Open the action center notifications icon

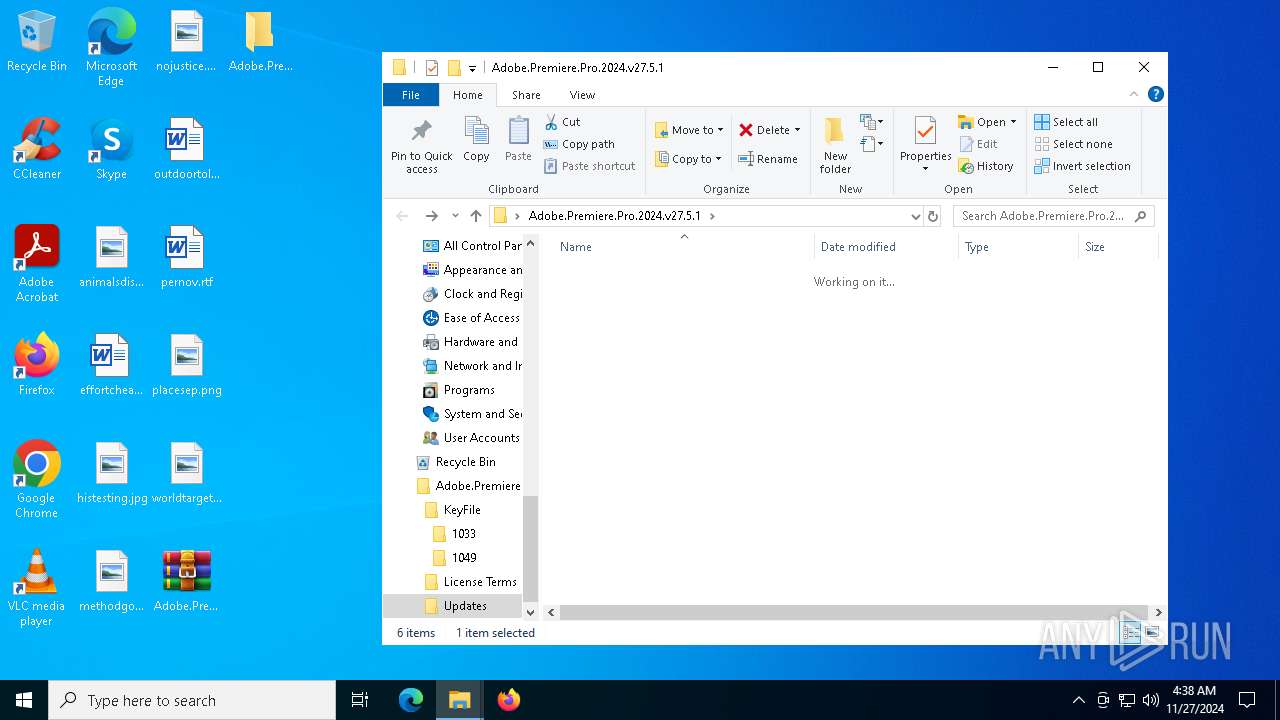tap(1247, 700)
